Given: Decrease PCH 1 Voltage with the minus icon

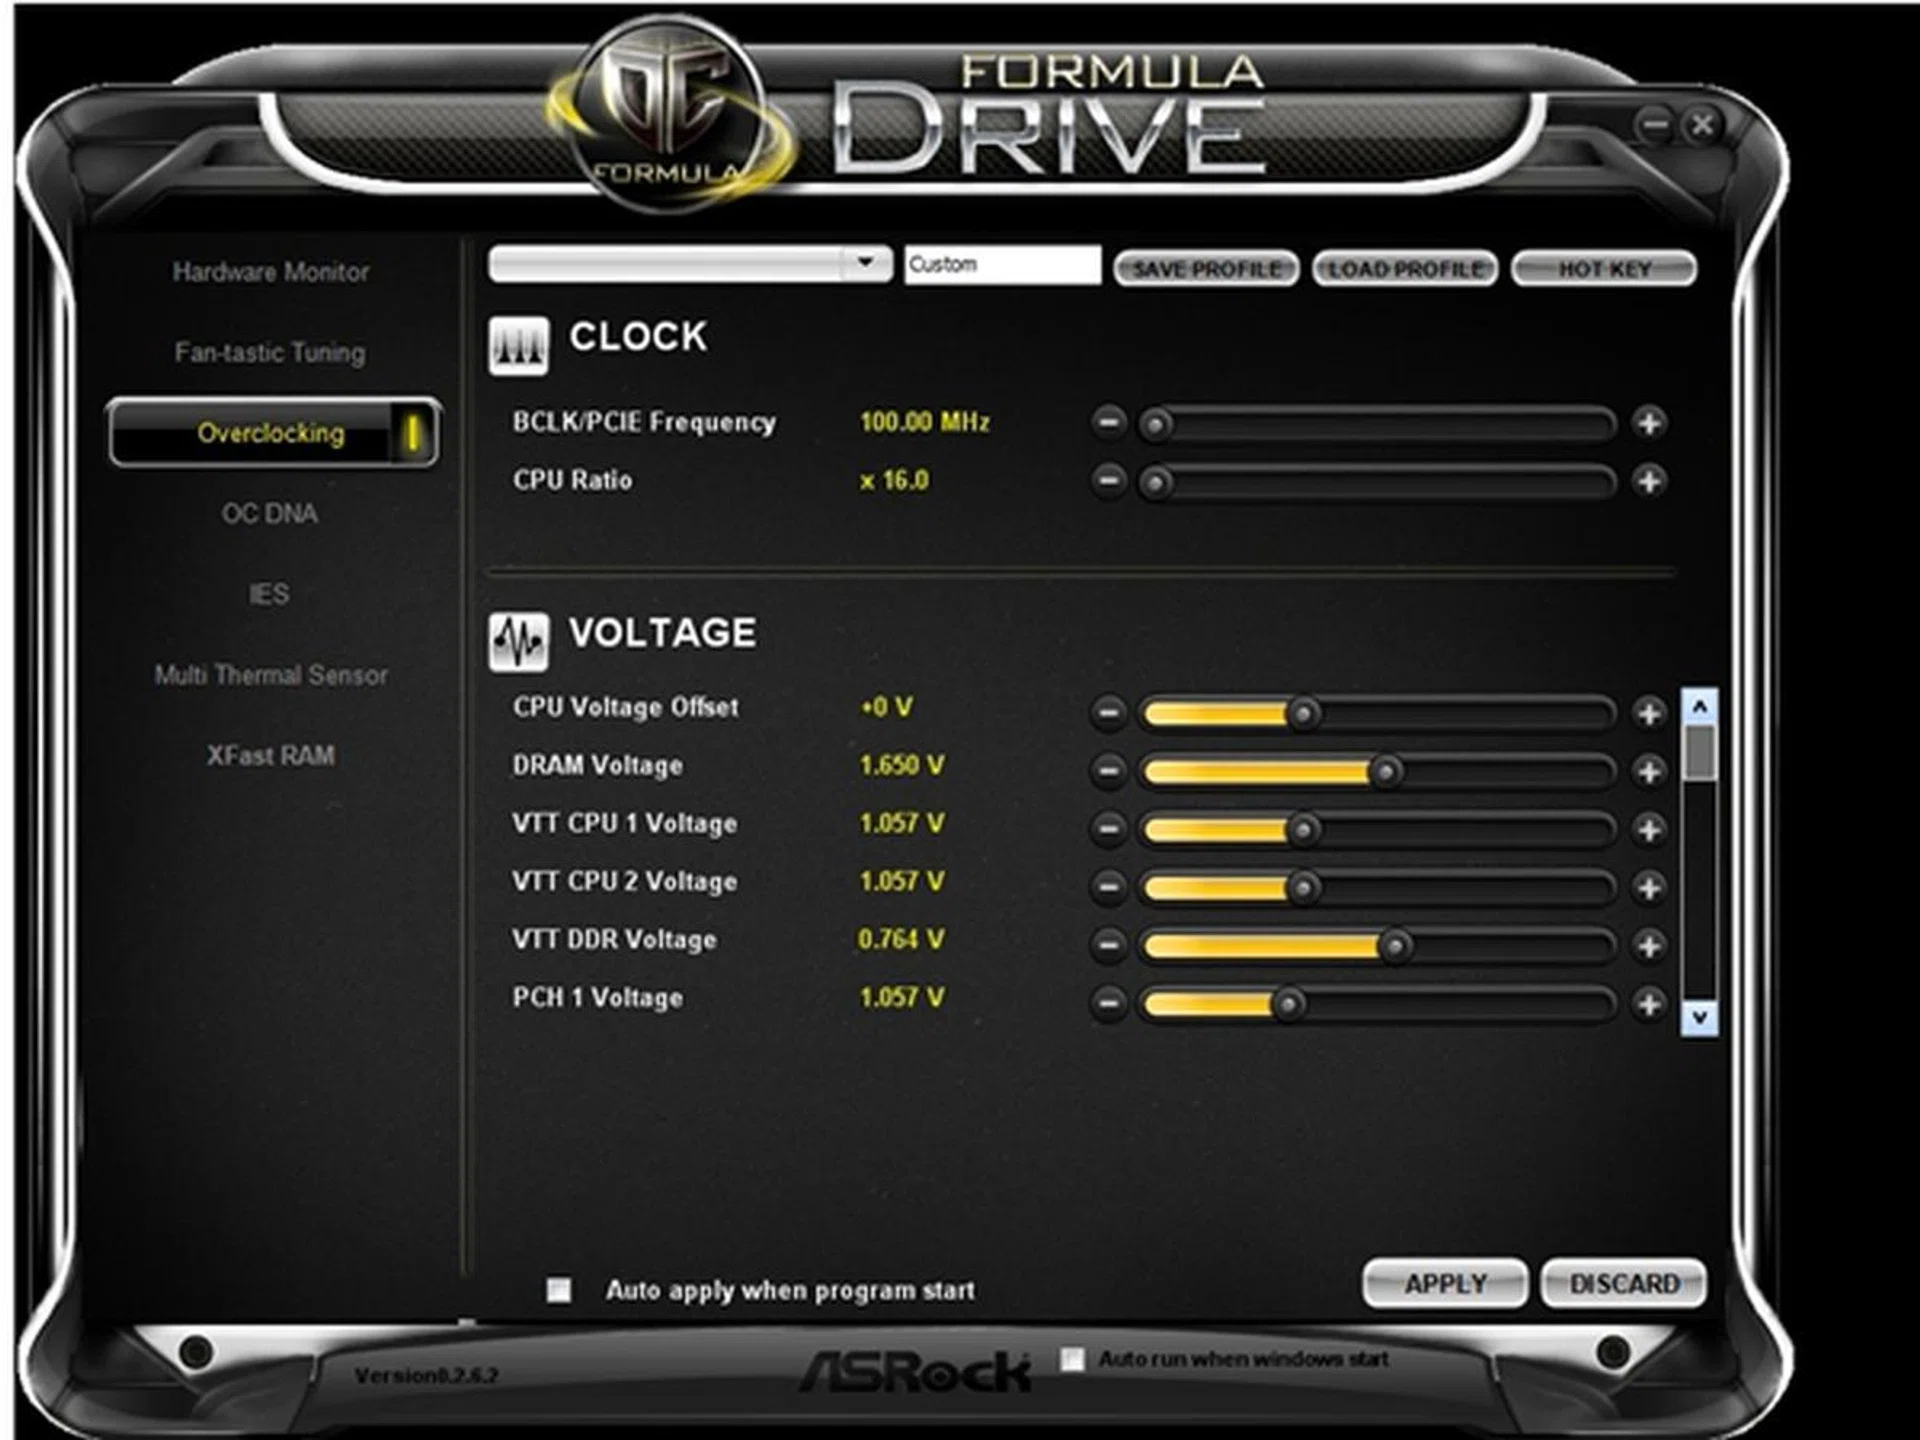Looking at the screenshot, I should coord(1110,999).
